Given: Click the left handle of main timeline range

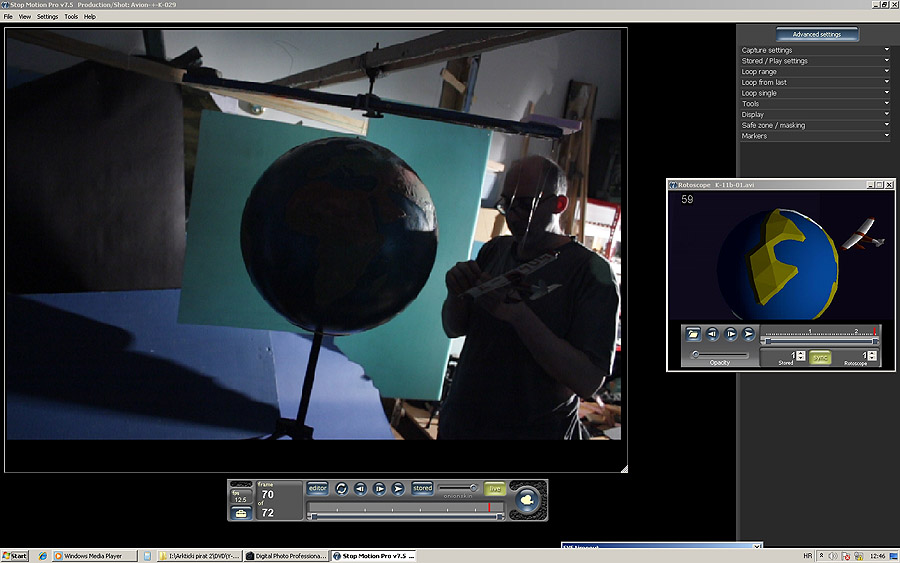Looking at the screenshot, I should (x=313, y=517).
